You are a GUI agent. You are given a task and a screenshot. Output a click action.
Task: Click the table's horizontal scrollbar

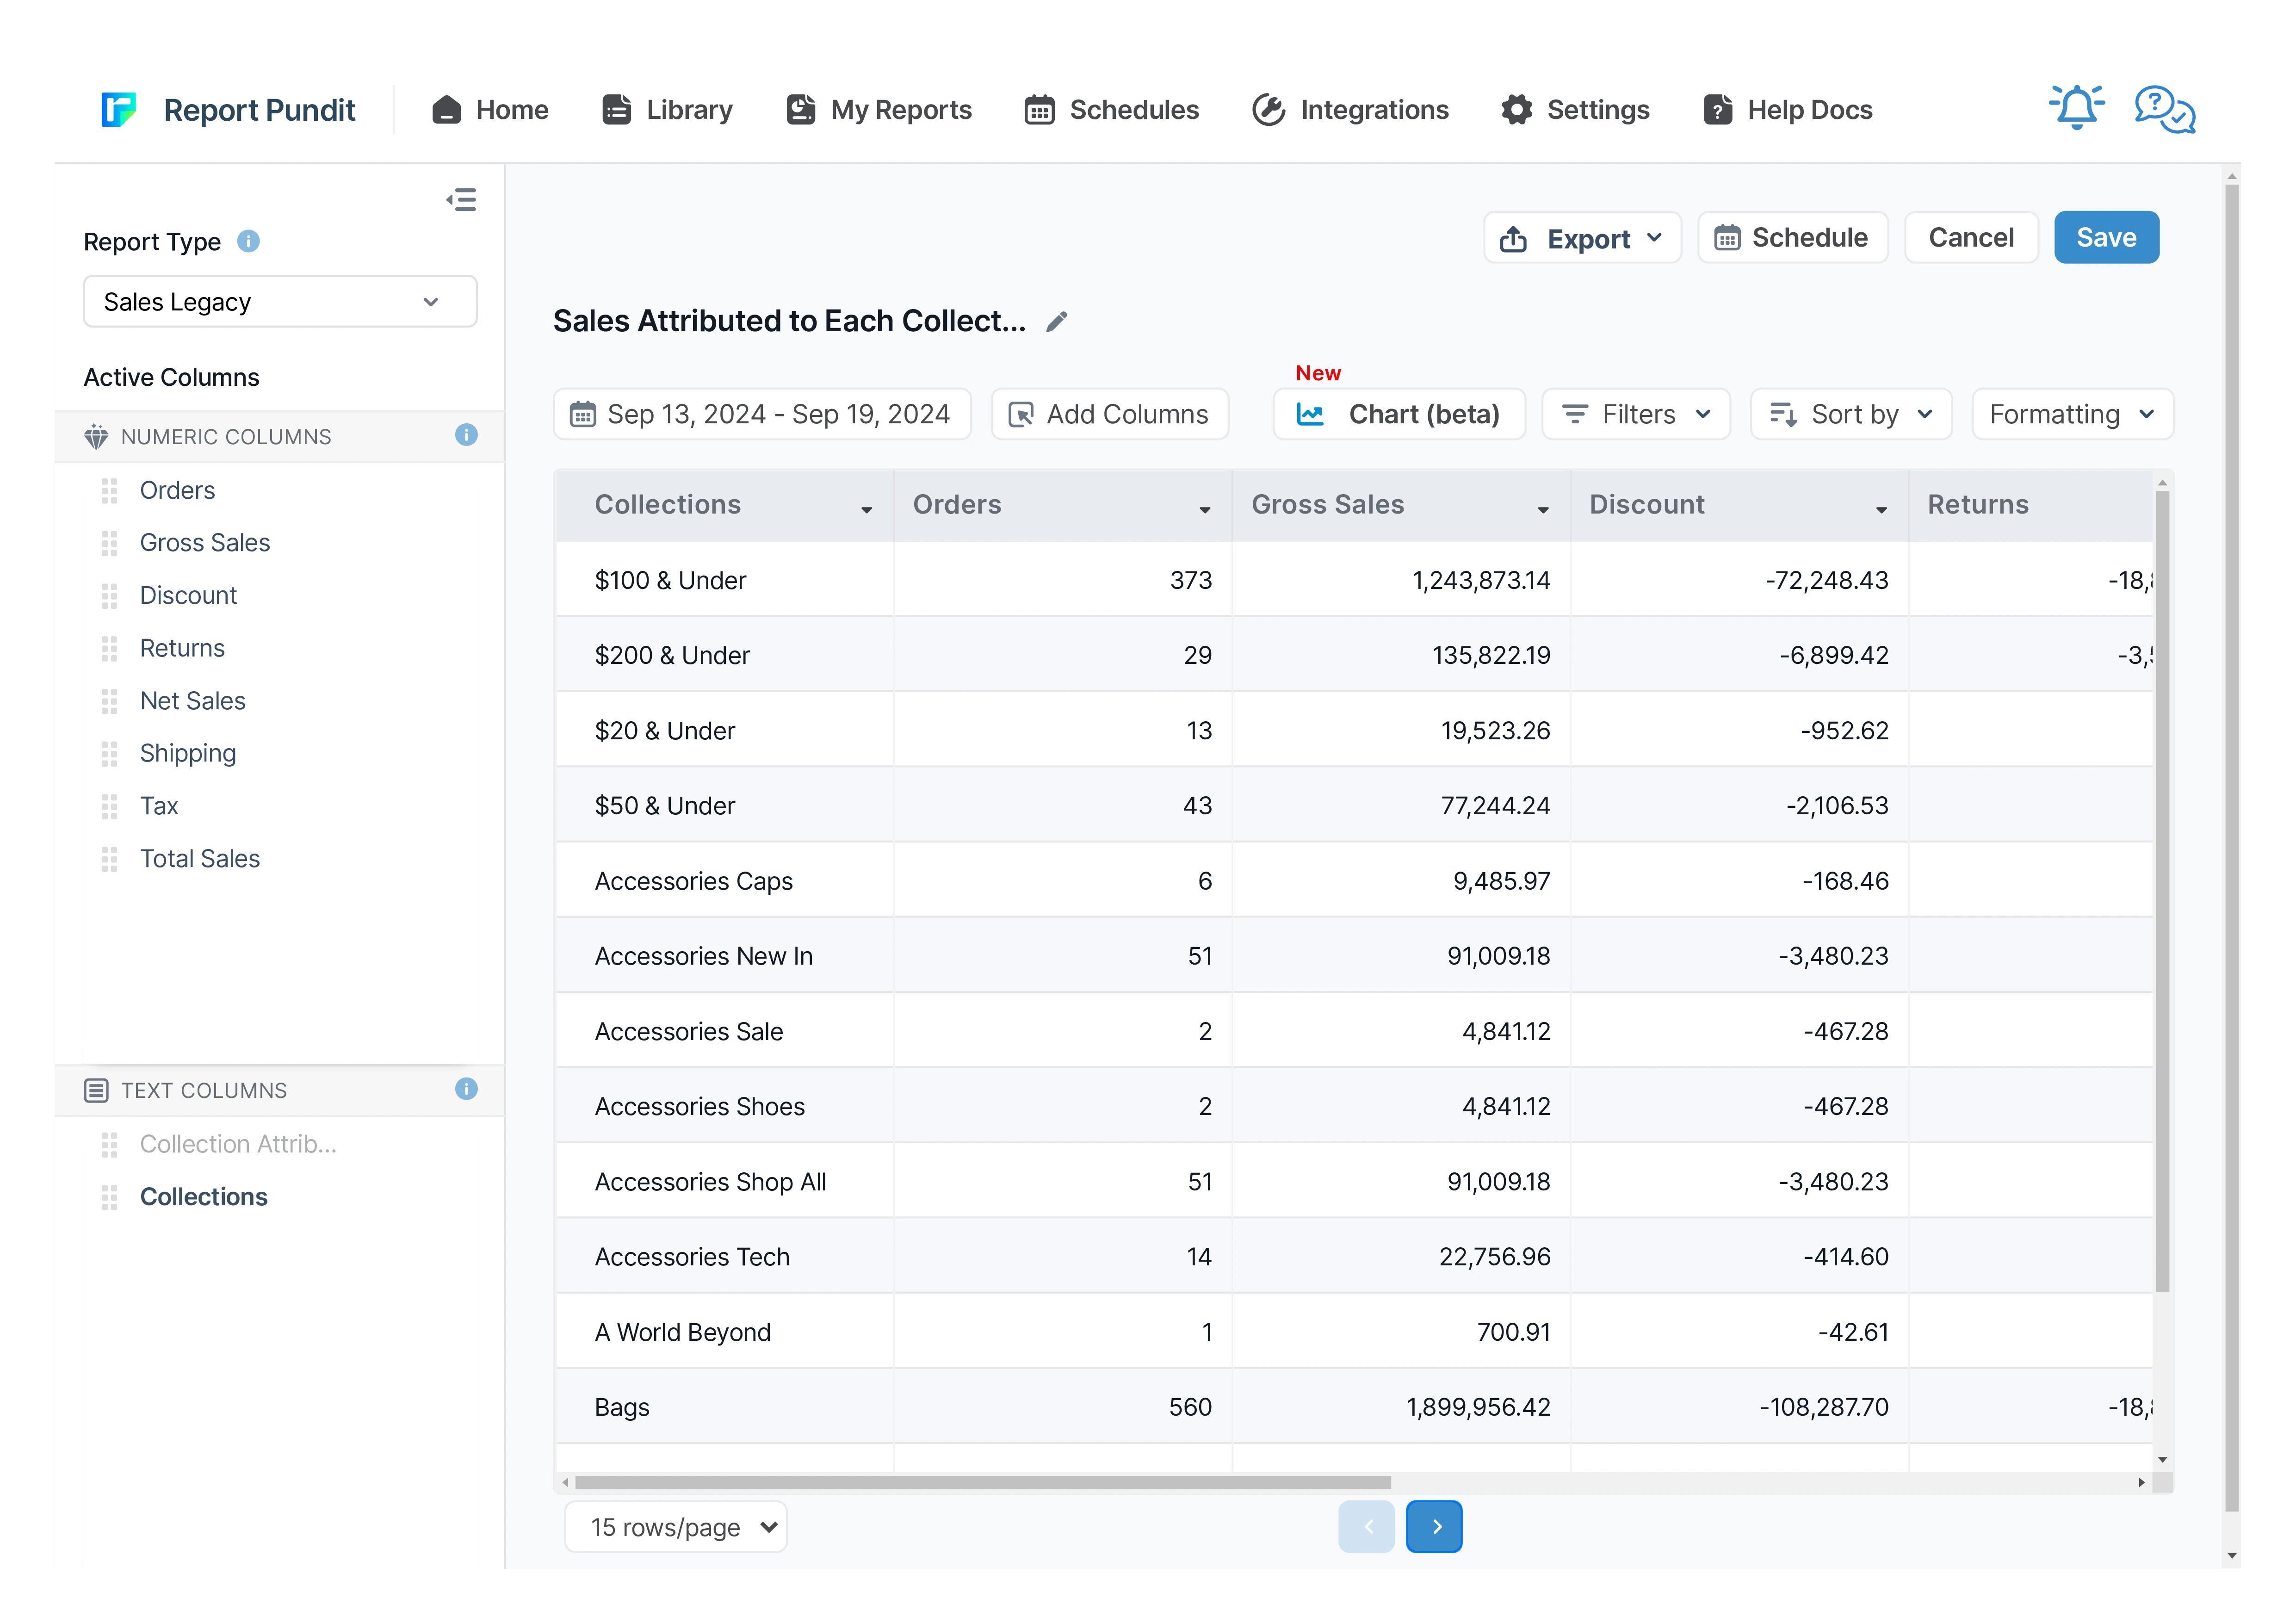pyautogui.click(x=982, y=1482)
